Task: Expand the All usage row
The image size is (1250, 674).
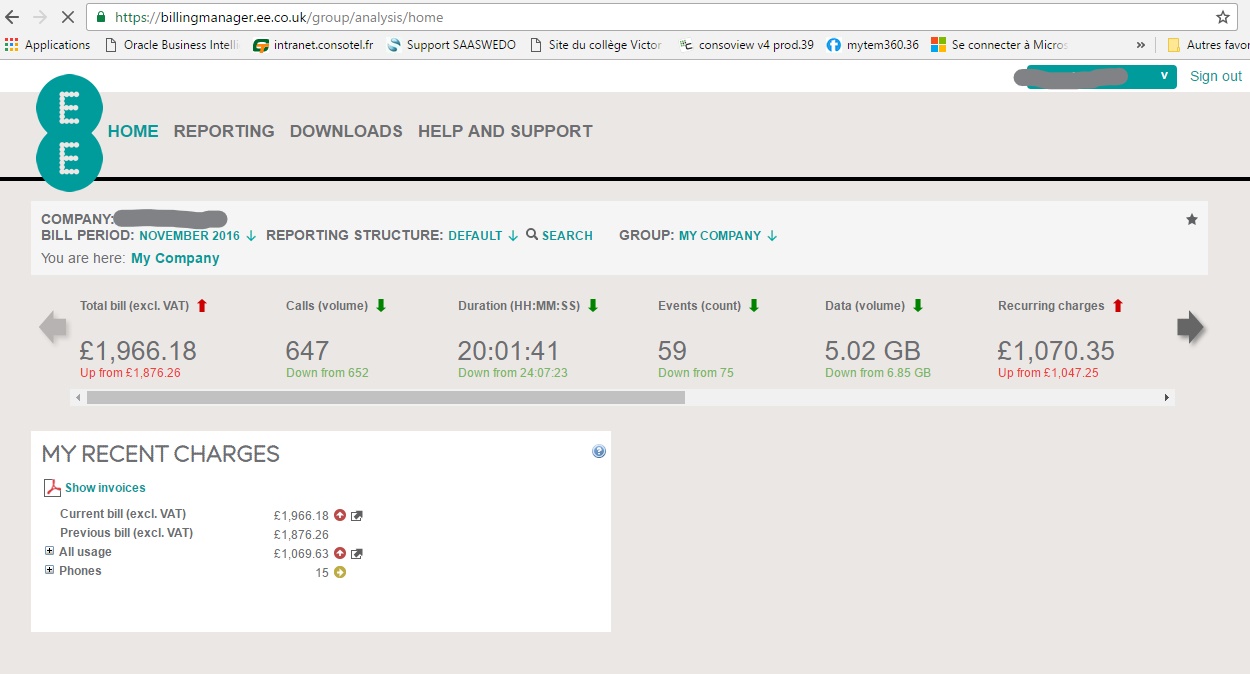Action: [50, 552]
